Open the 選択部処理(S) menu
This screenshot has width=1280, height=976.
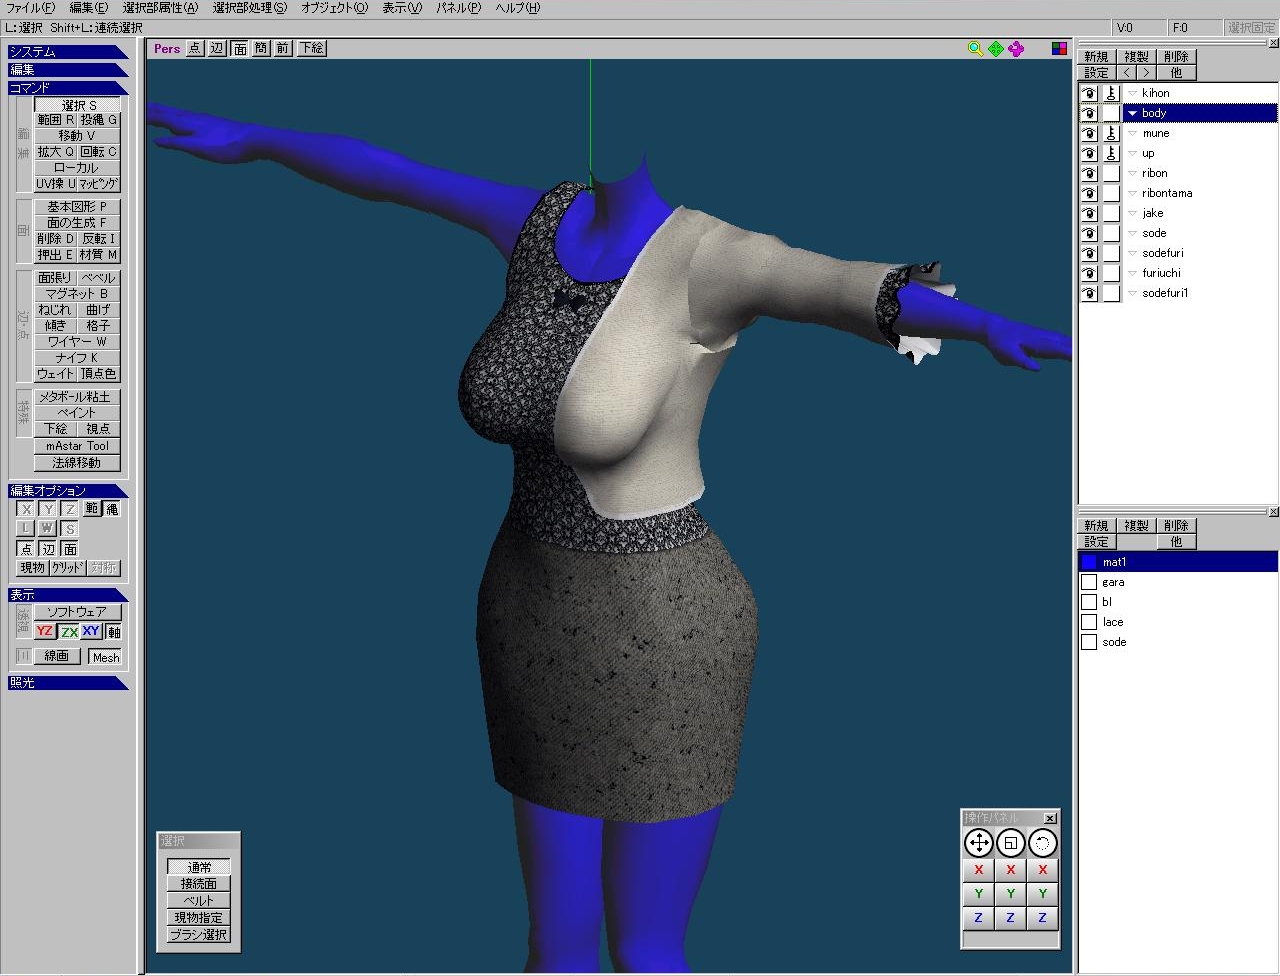tap(249, 8)
